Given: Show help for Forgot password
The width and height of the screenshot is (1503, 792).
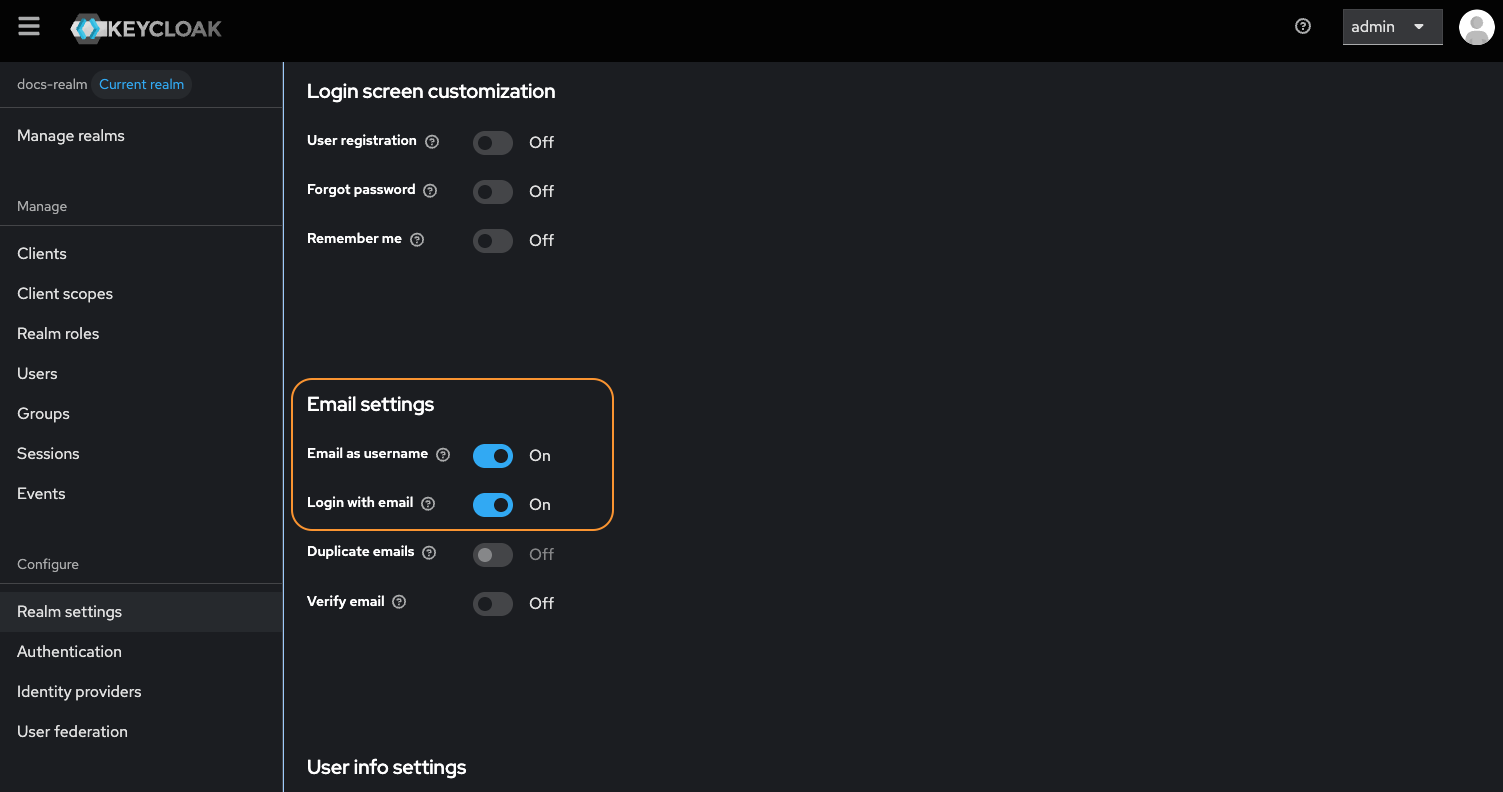Looking at the screenshot, I should click(430, 191).
